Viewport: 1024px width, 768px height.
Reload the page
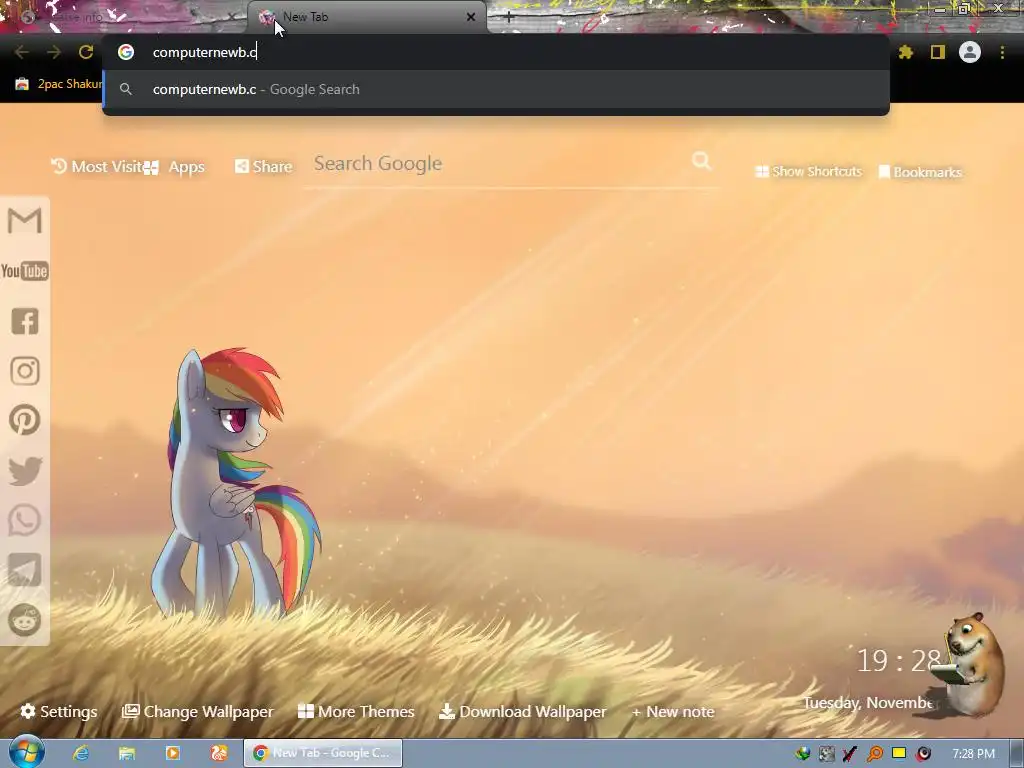click(86, 52)
